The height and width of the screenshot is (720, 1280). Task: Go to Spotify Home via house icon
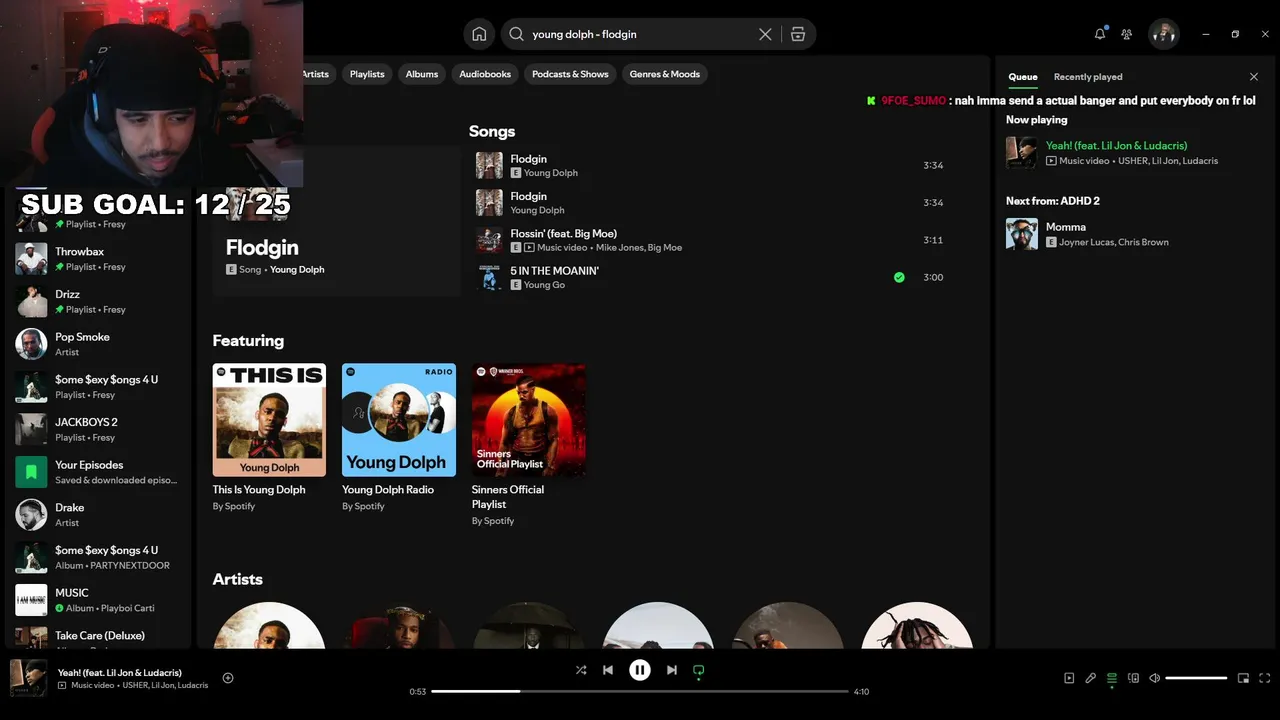click(x=479, y=34)
